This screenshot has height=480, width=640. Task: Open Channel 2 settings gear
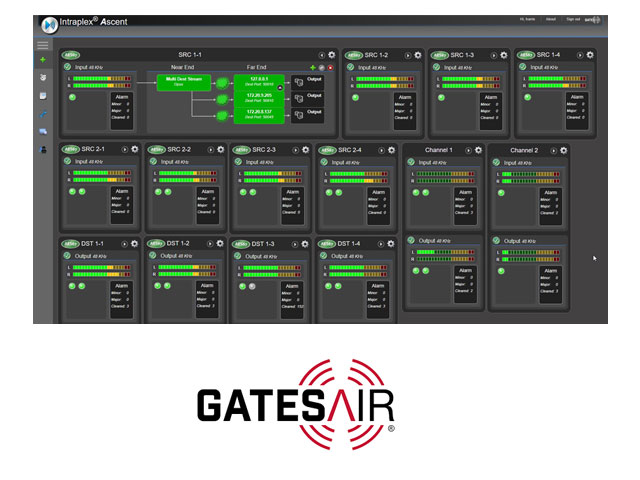[x=564, y=150]
